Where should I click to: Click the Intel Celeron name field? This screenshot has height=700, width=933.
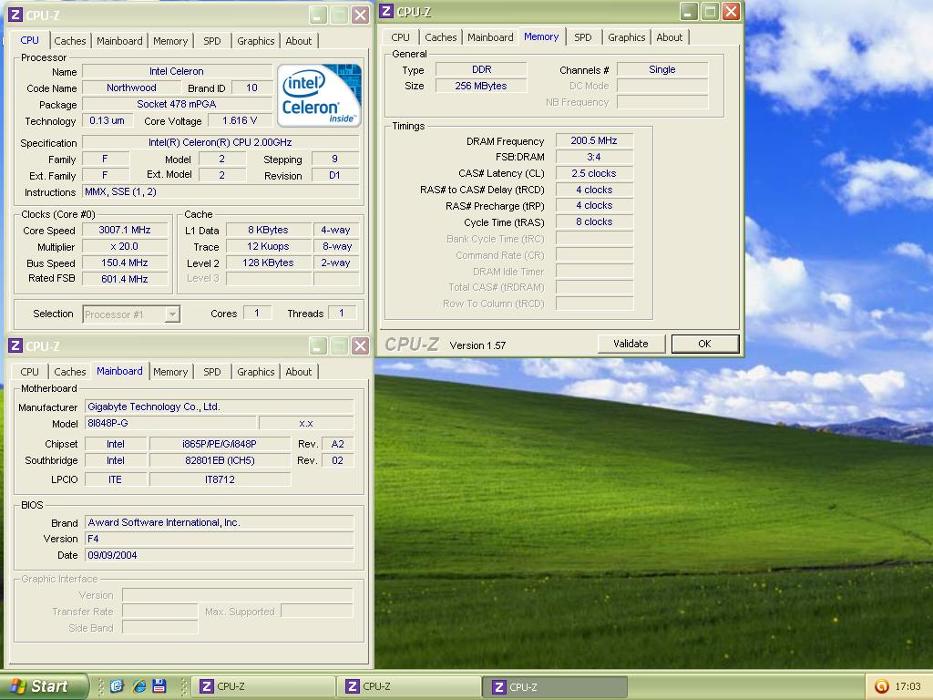pos(177,71)
